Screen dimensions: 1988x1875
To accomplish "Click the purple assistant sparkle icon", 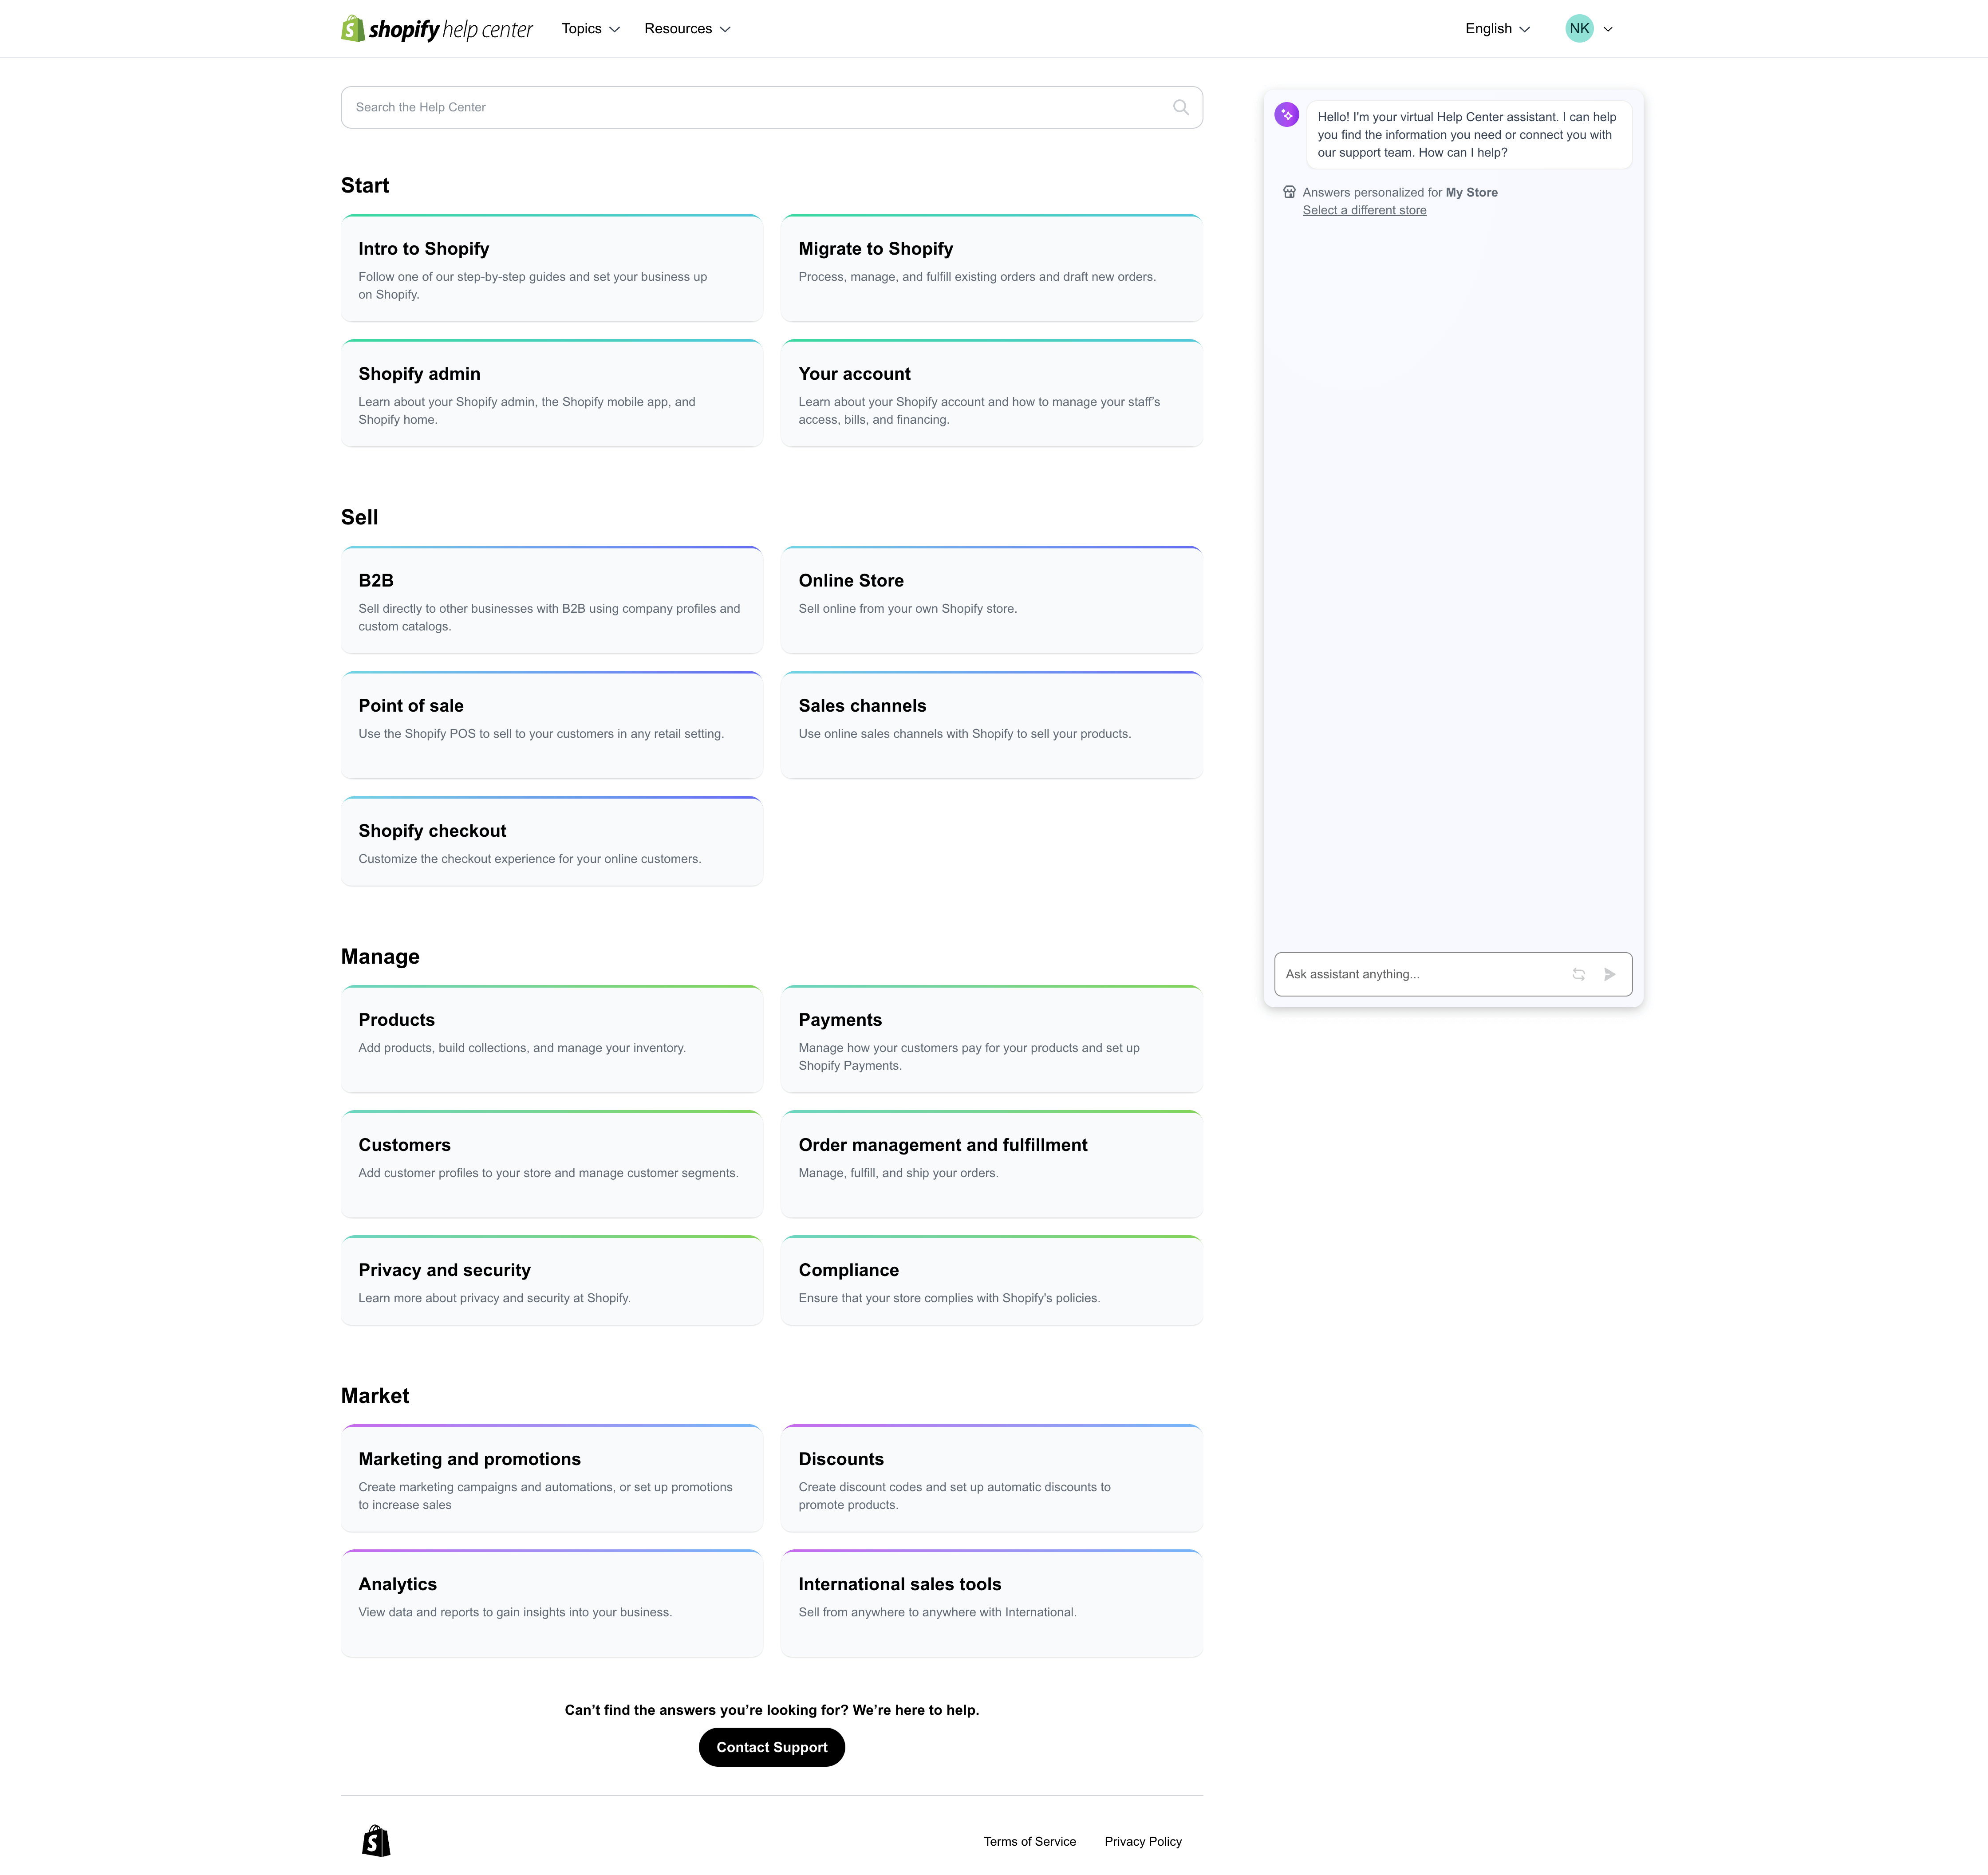I will 1287,115.
